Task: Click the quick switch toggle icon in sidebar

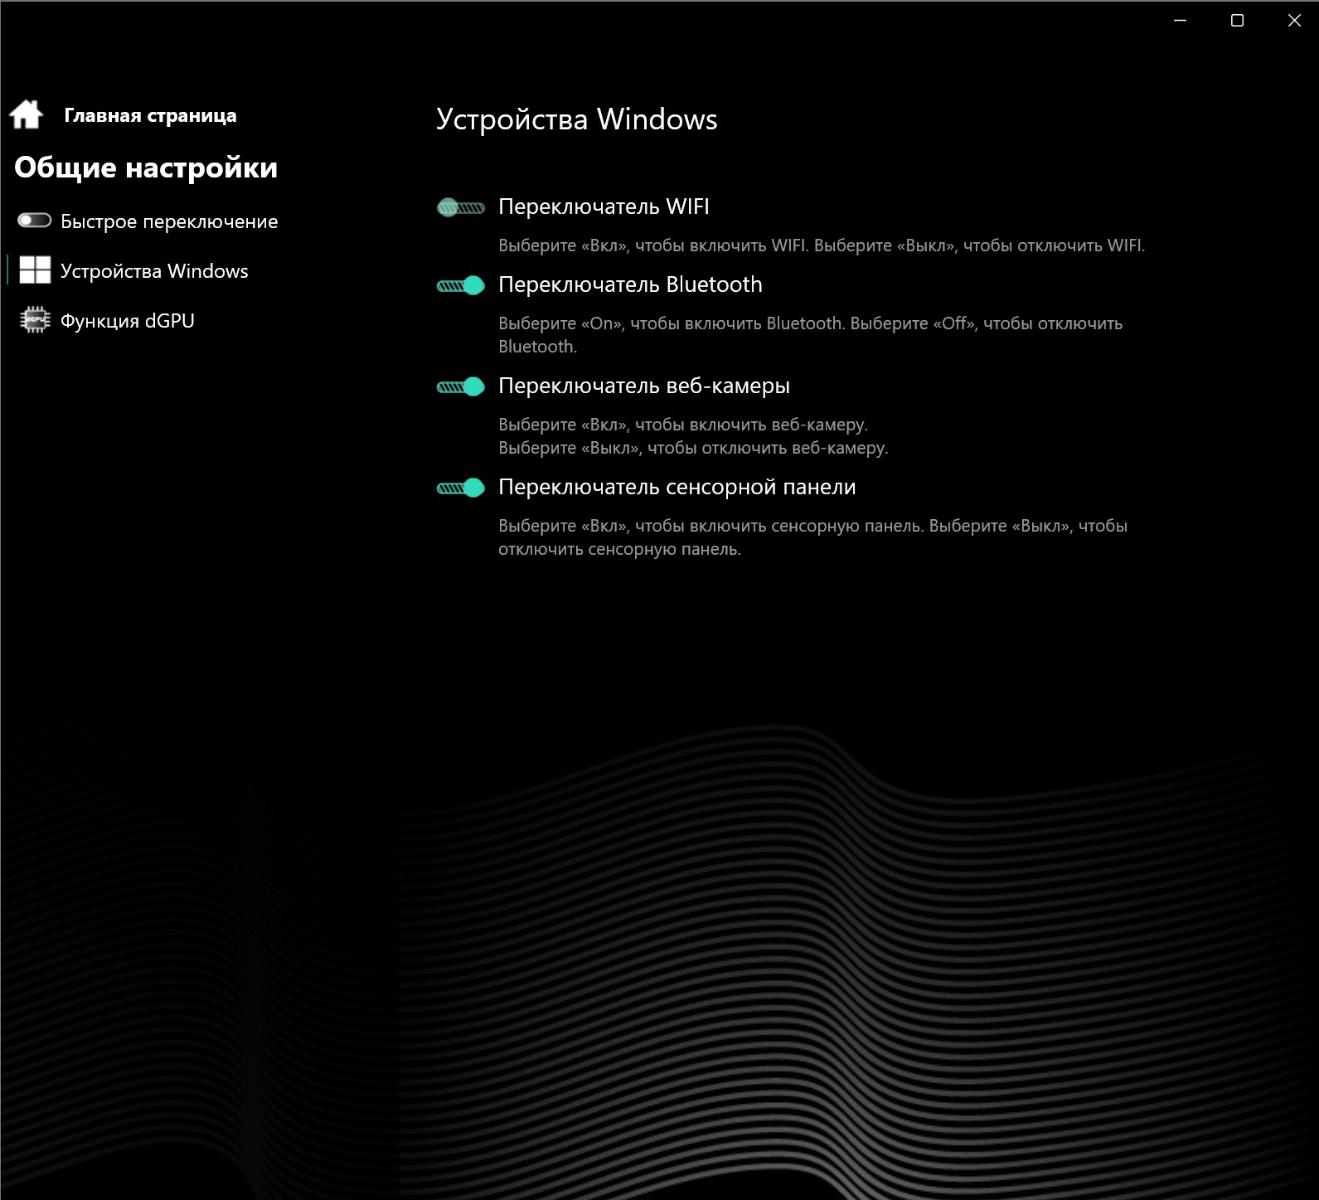Action: pyautogui.click(x=34, y=220)
